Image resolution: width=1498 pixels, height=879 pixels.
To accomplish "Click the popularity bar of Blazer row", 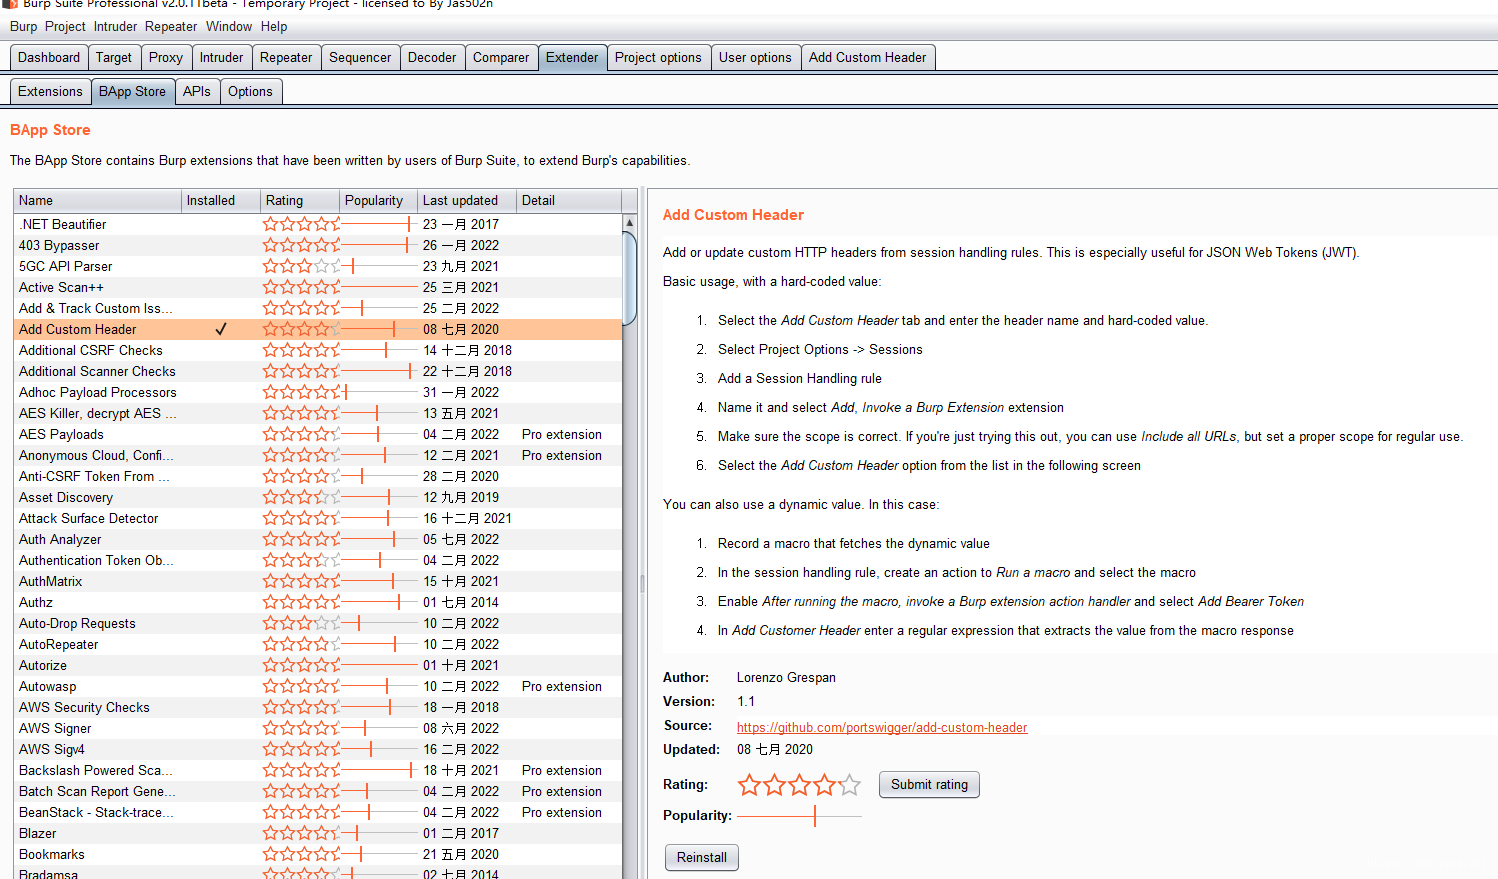I will click(x=379, y=833).
